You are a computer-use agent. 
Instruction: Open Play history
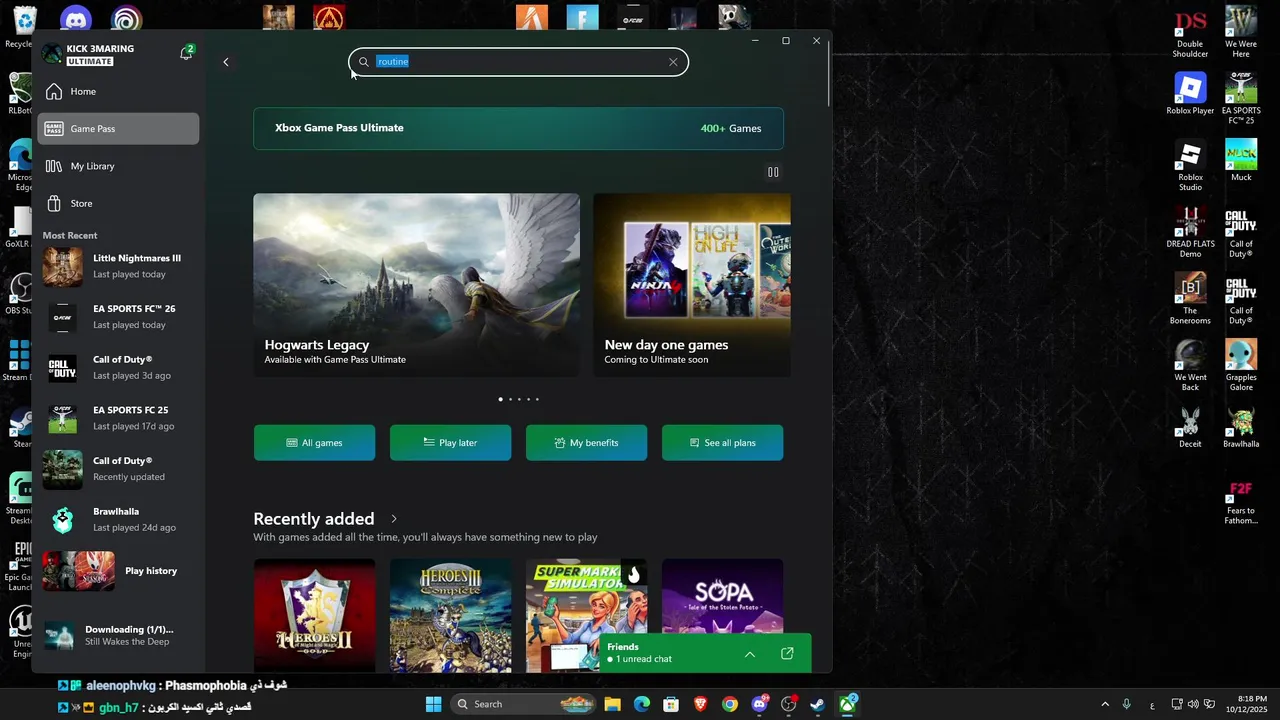point(118,571)
